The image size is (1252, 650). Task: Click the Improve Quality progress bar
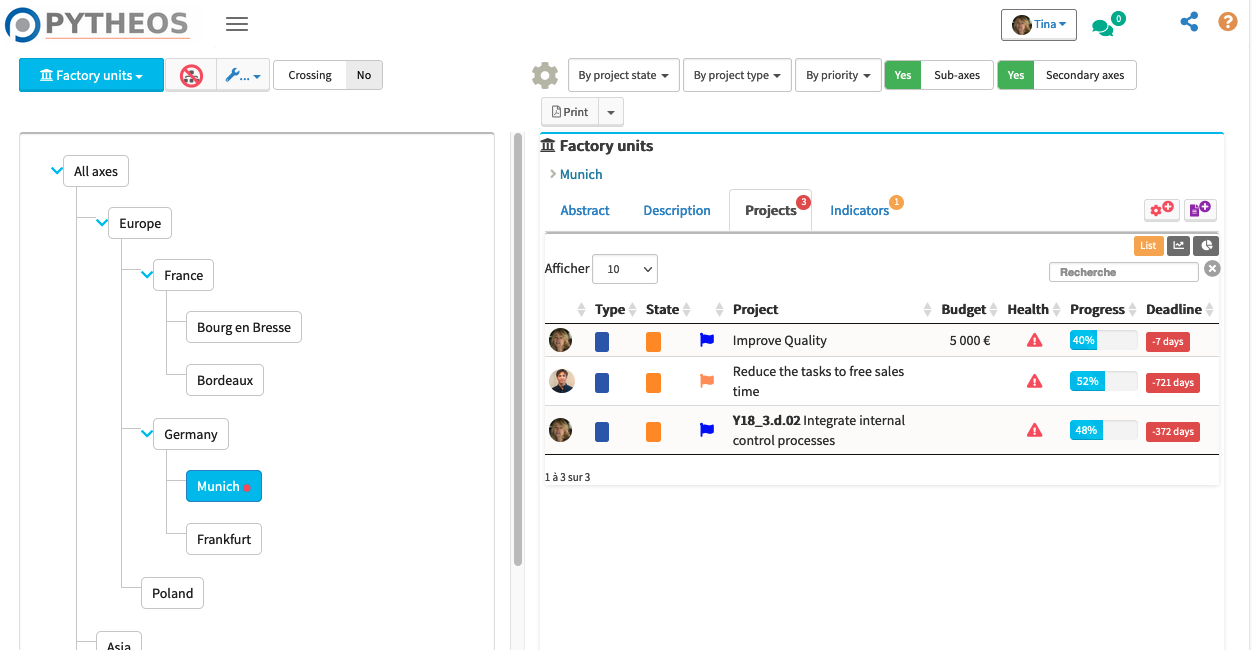tap(1103, 340)
